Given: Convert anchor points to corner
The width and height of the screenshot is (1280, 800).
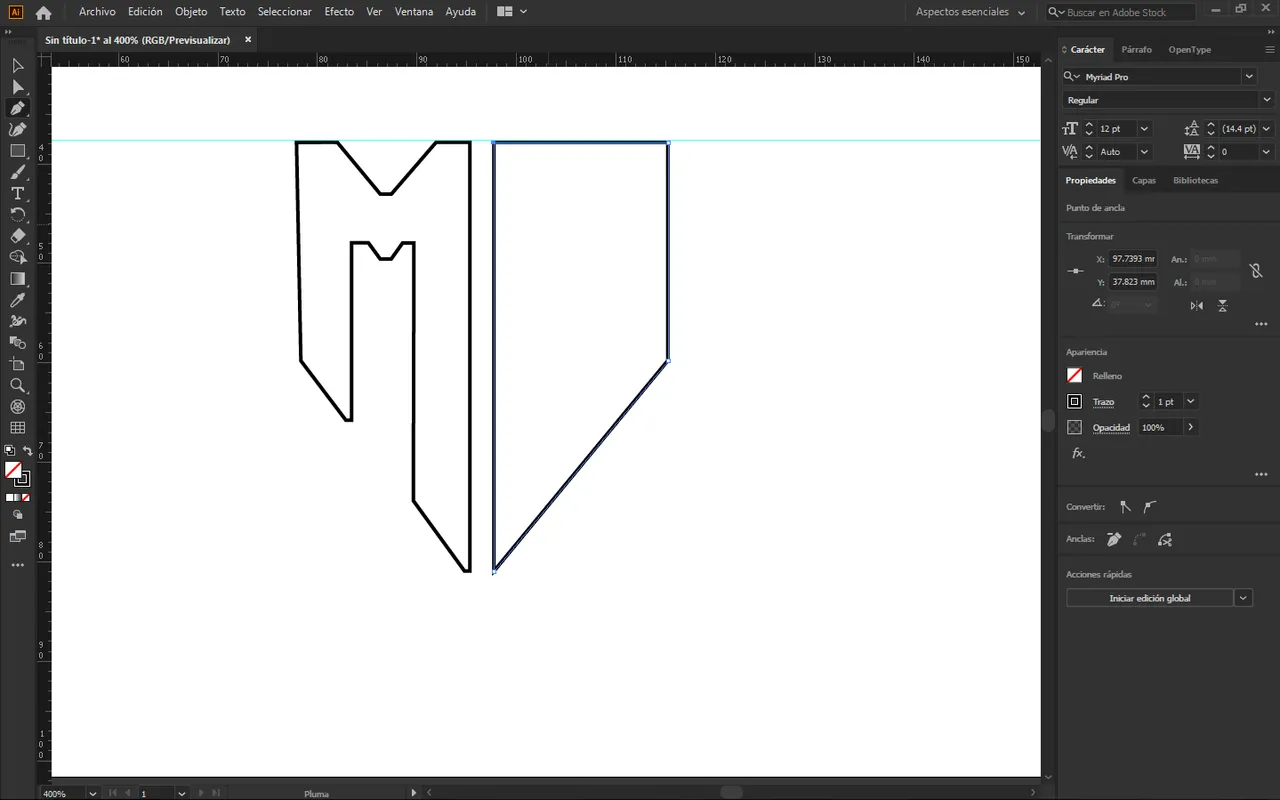Looking at the screenshot, I should click(1125, 507).
